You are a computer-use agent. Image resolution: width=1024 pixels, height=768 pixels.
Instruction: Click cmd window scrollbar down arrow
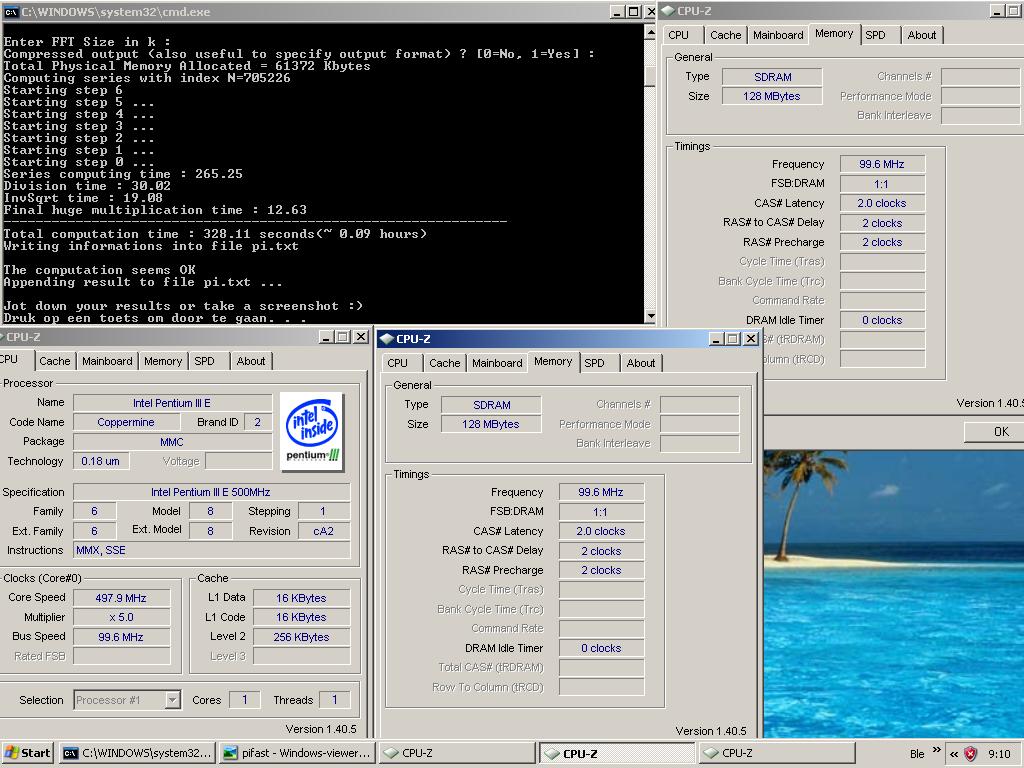(650, 316)
